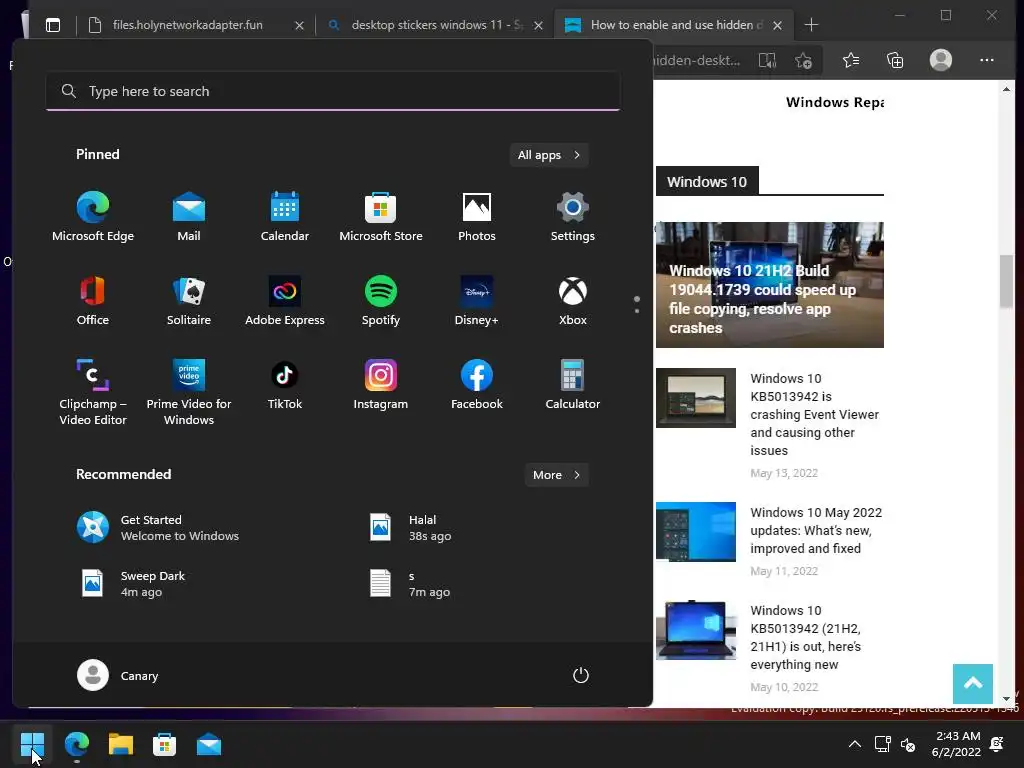This screenshot has width=1024, height=768.
Task: Expand All apps list
Action: (549, 155)
